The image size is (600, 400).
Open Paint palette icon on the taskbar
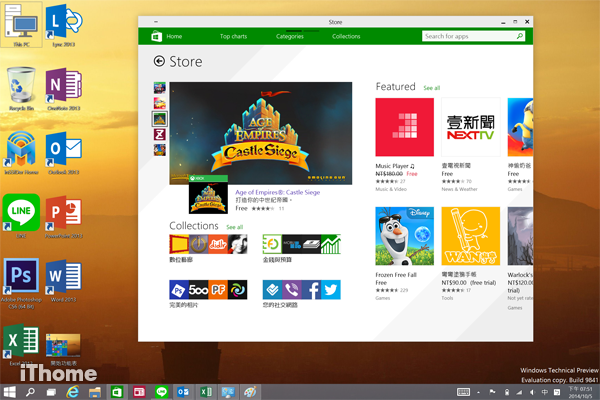pos(250,392)
